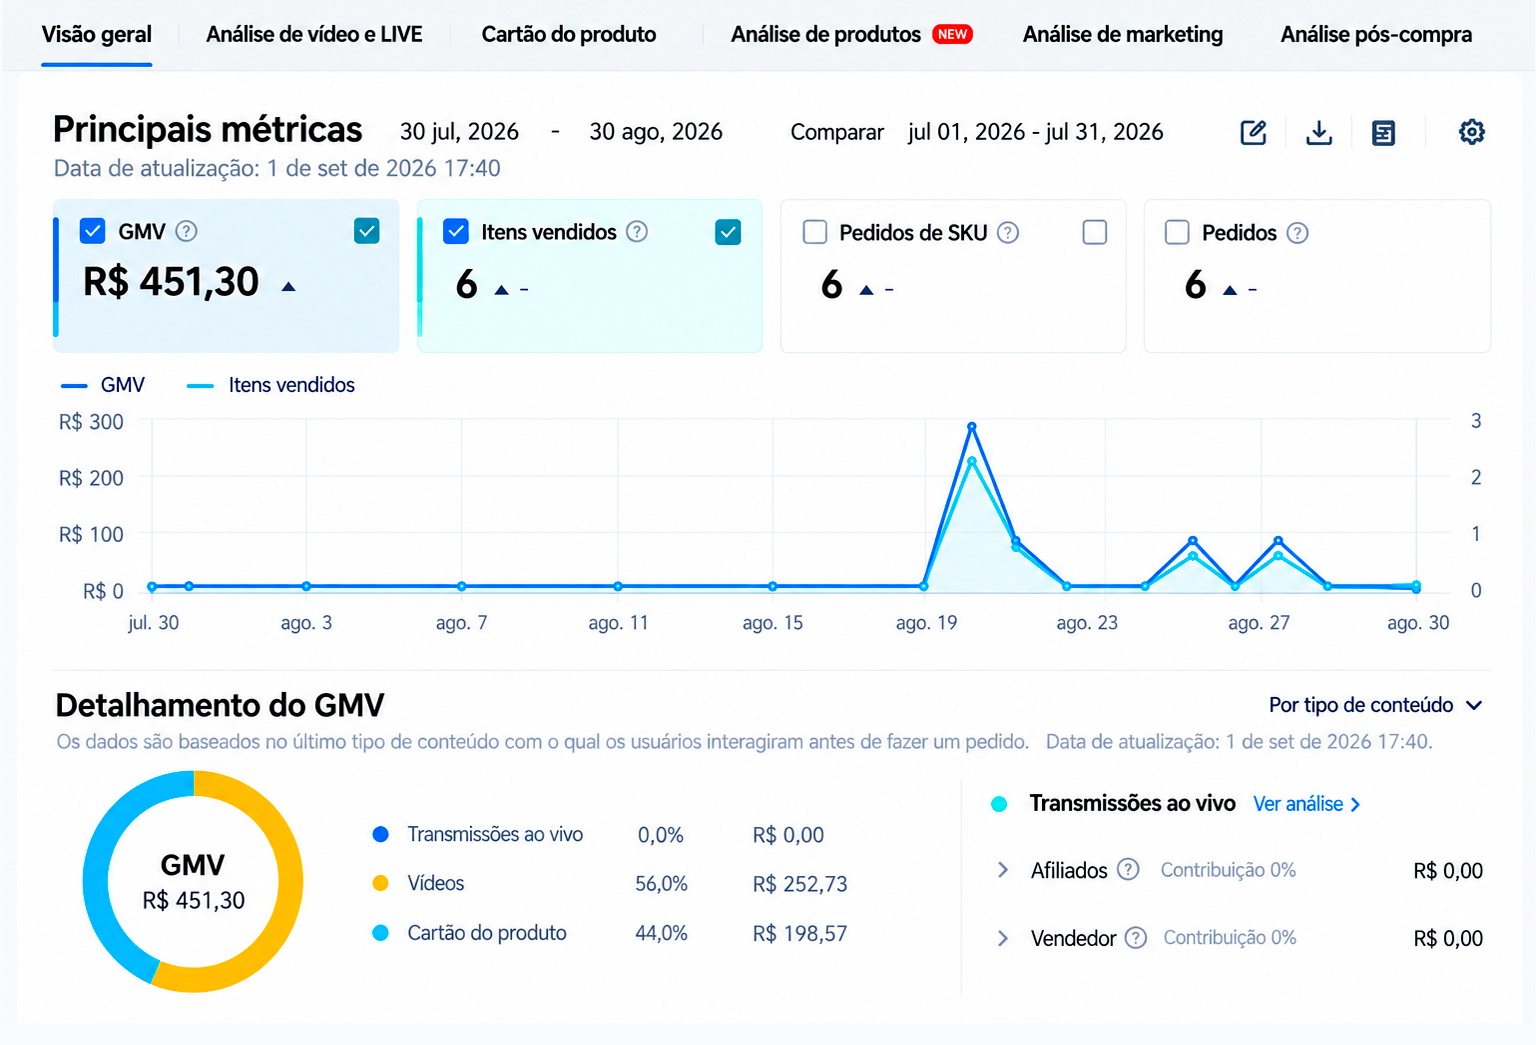1536x1045 pixels.
Task: Open the Cartão do produto tab
Action: click(569, 34)
